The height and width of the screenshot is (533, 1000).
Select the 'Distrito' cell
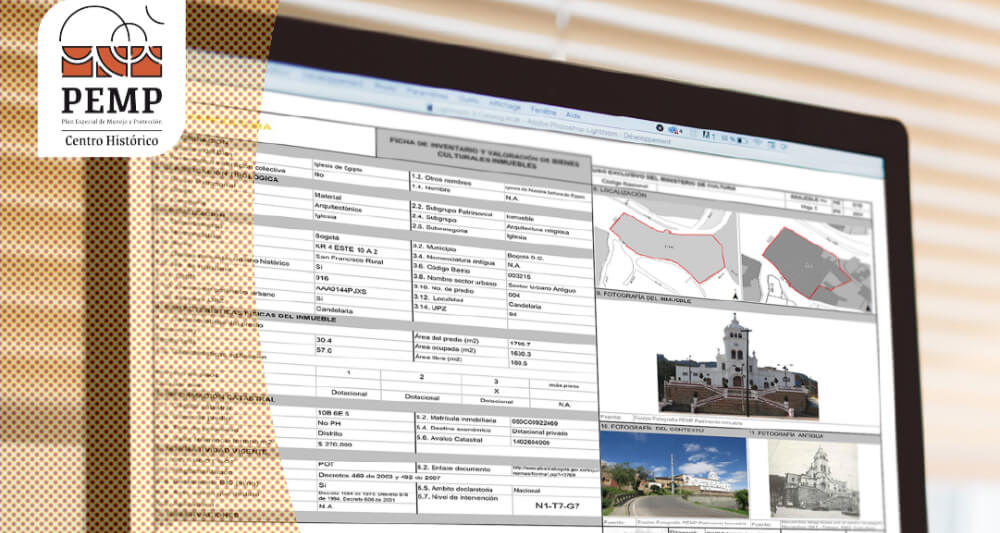click(330, 433)
